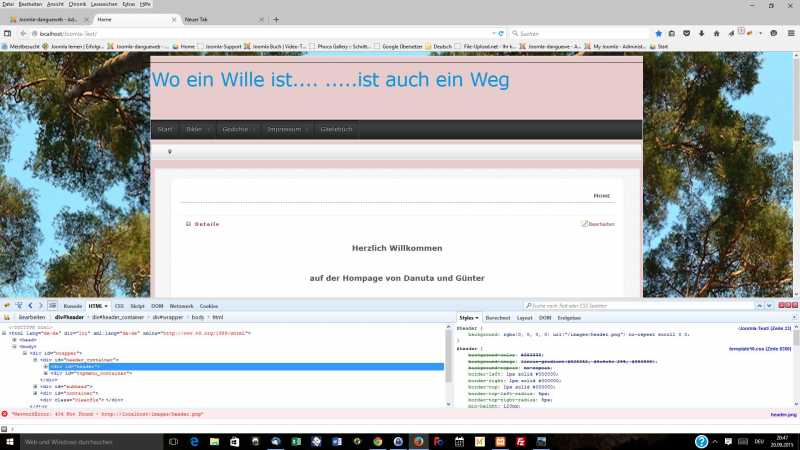The image size is (800, 450).
Task: Click the edit icon next to Bearbeiten on the page
Action: click(584, 223)
